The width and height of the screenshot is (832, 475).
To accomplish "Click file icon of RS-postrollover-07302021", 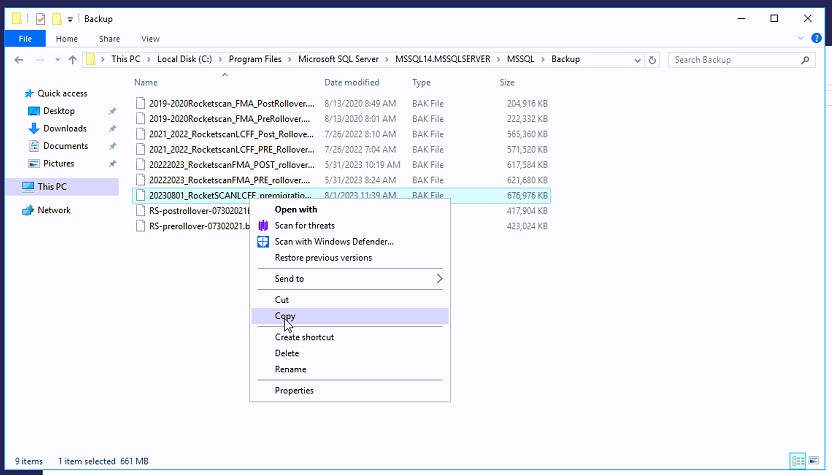I will coord(140,211).
